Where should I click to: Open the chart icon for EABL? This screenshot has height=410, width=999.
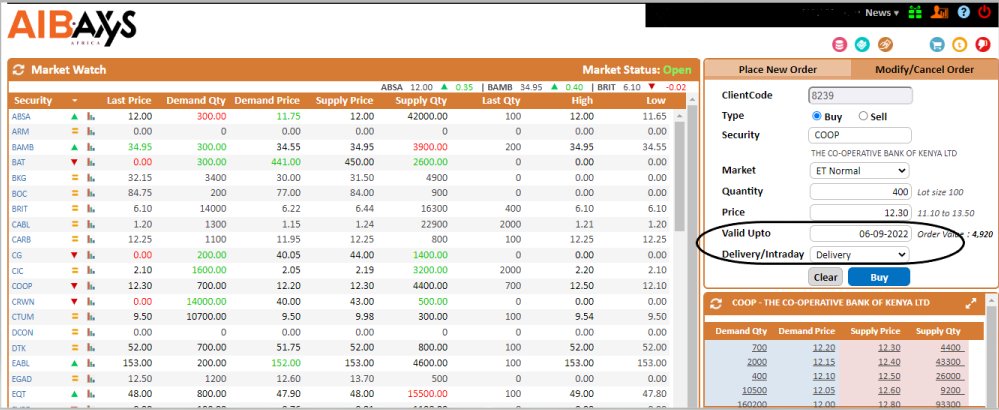click(91, 363)
